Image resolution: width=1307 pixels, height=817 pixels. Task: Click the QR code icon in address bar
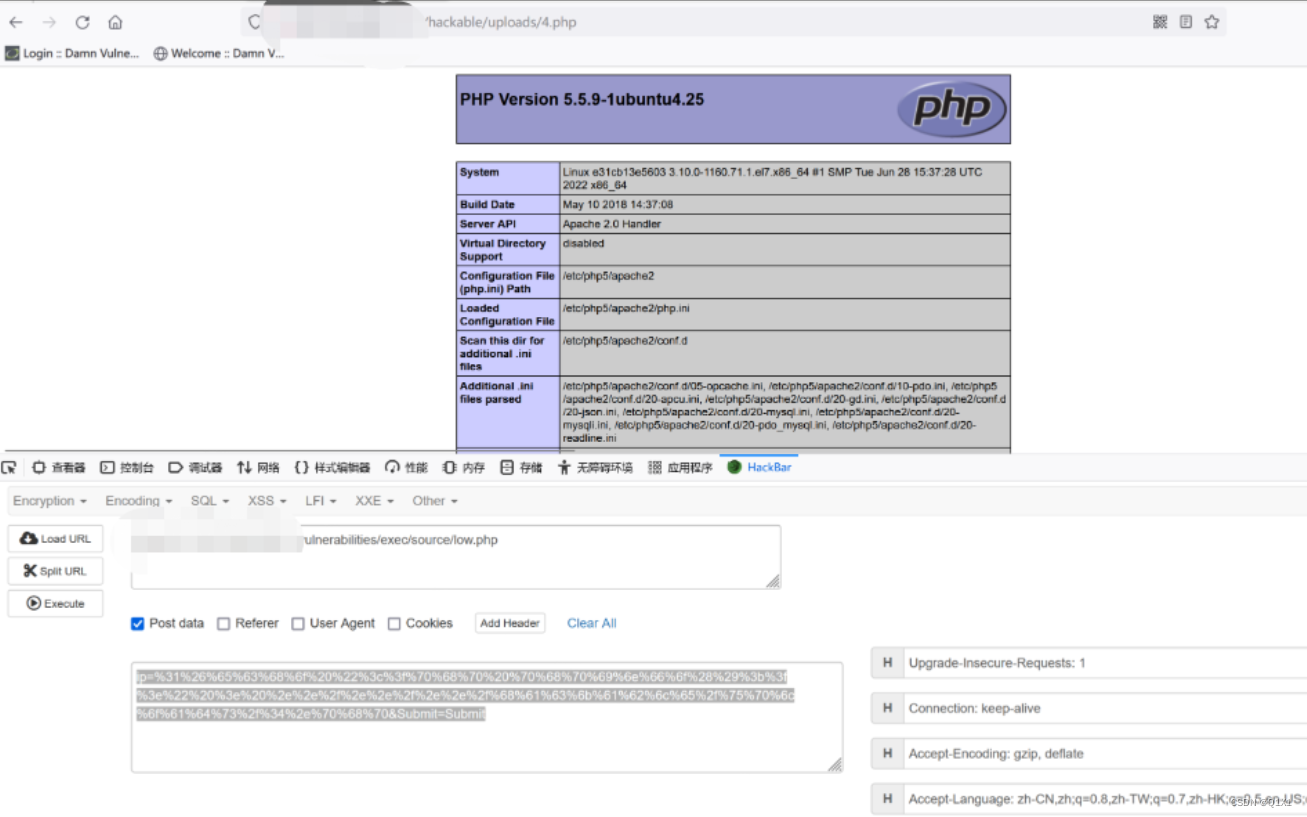point(1160,22)
